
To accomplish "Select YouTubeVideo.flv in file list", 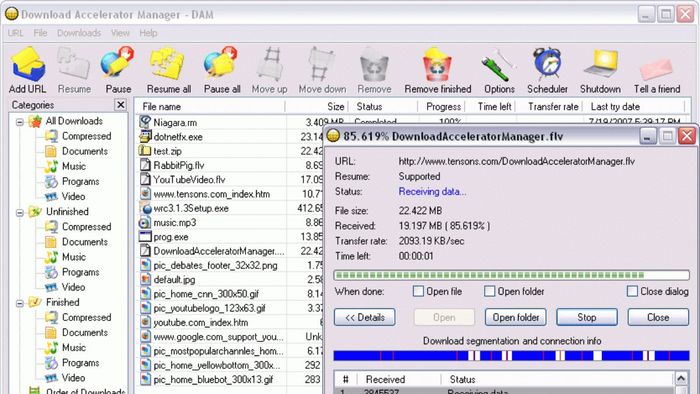I will 189,180.
